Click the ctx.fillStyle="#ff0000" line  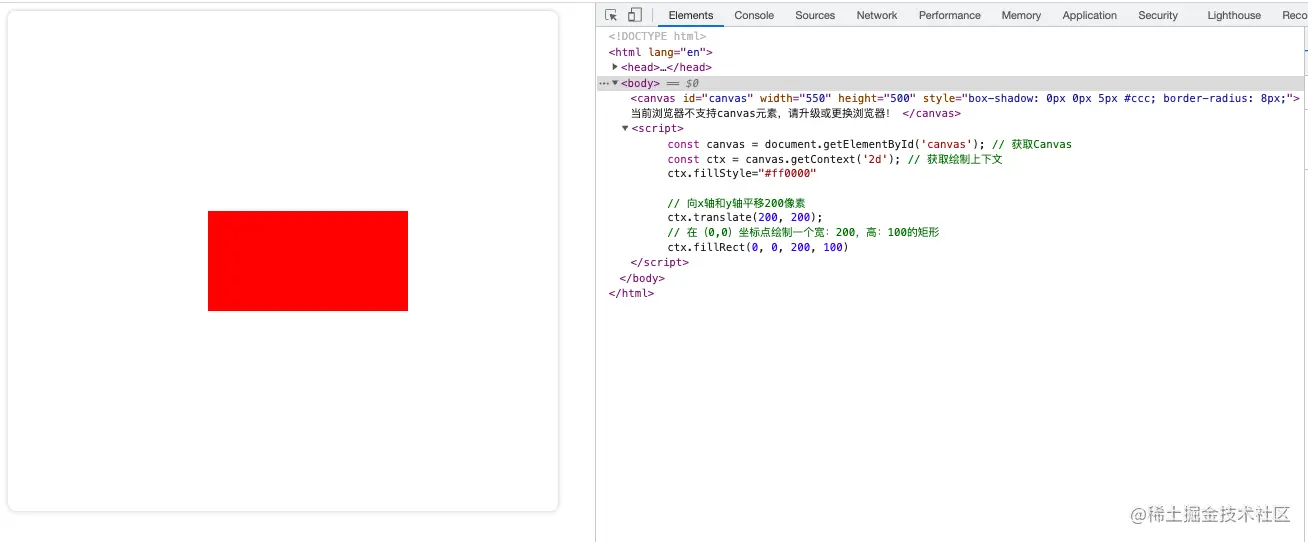pyautogui.click(x=742, y=173)
